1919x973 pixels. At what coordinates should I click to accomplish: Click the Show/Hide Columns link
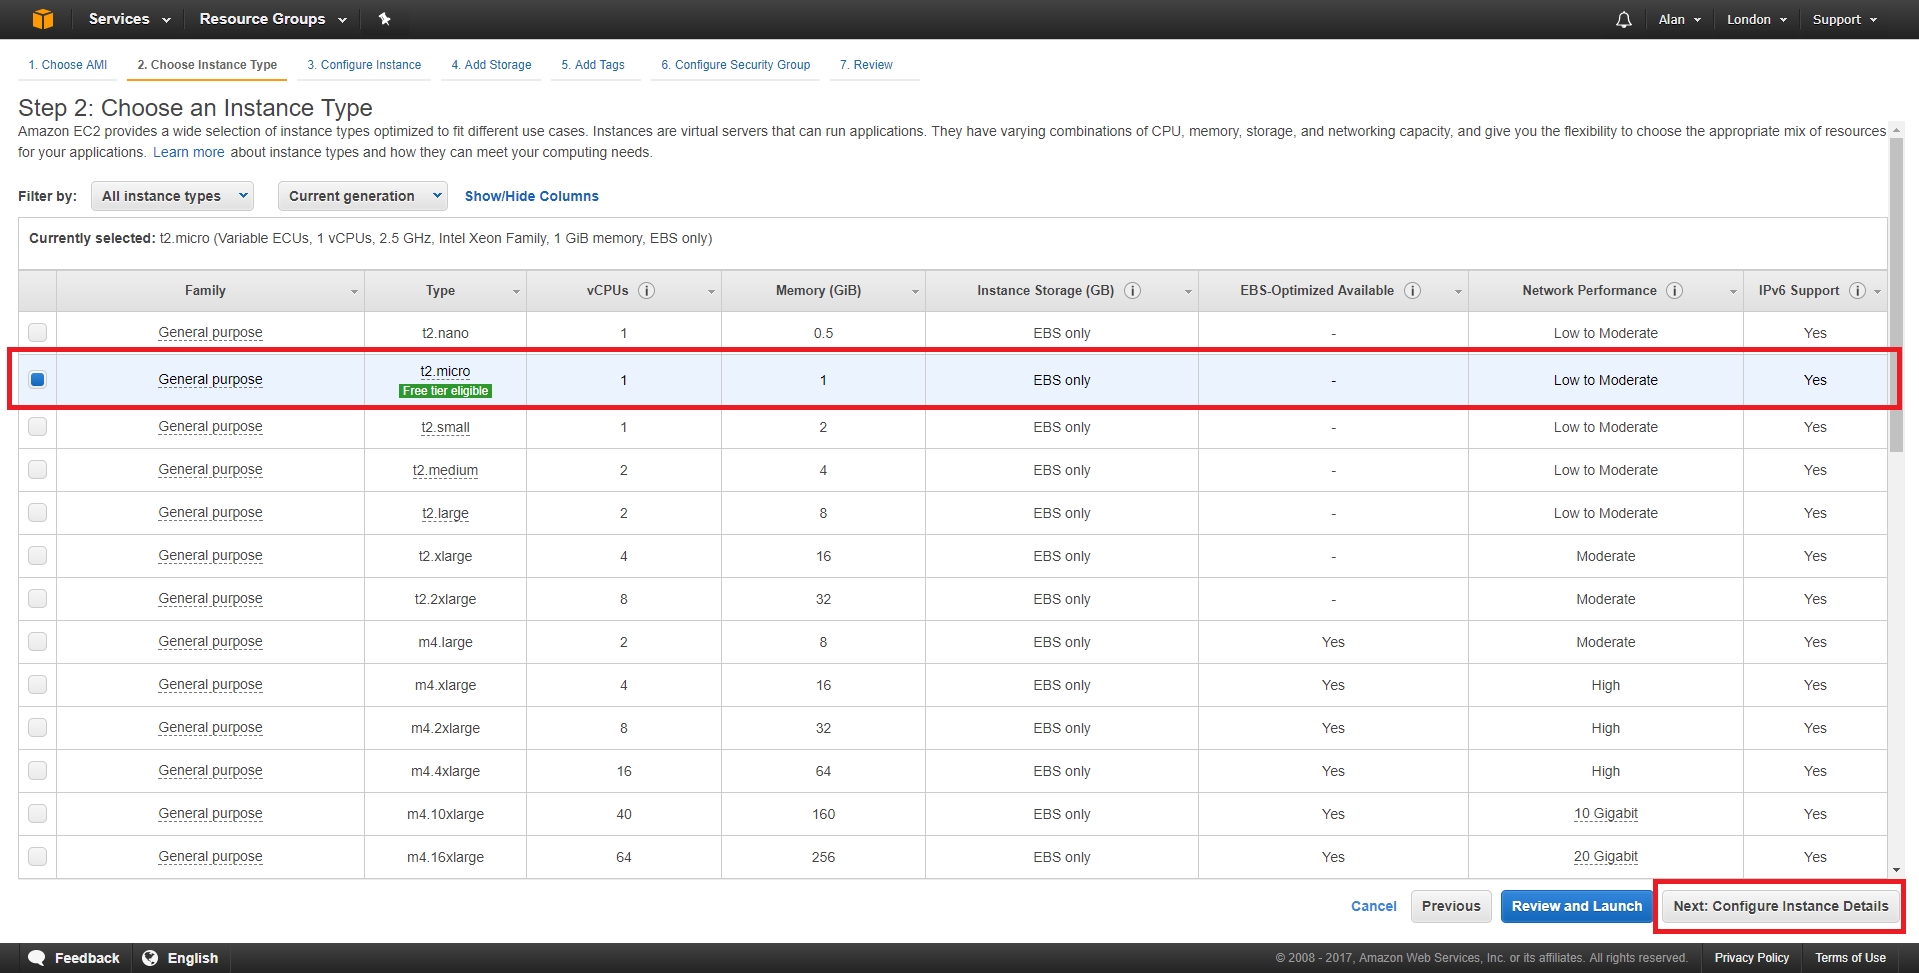click(x=532, y=196)
